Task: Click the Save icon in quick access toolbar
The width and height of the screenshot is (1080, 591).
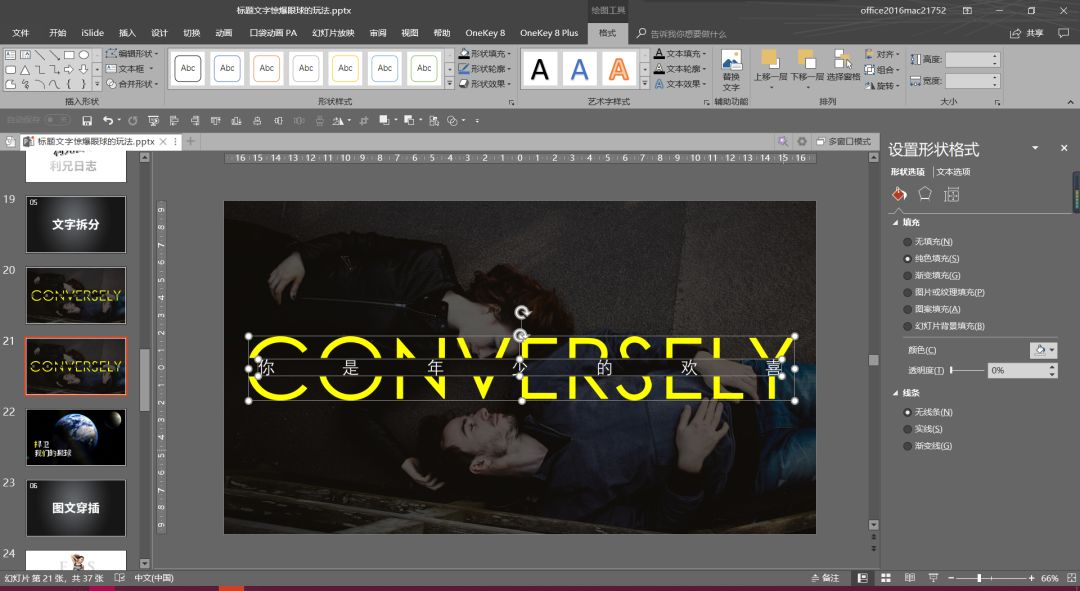Action: click(x=87, y=121)
